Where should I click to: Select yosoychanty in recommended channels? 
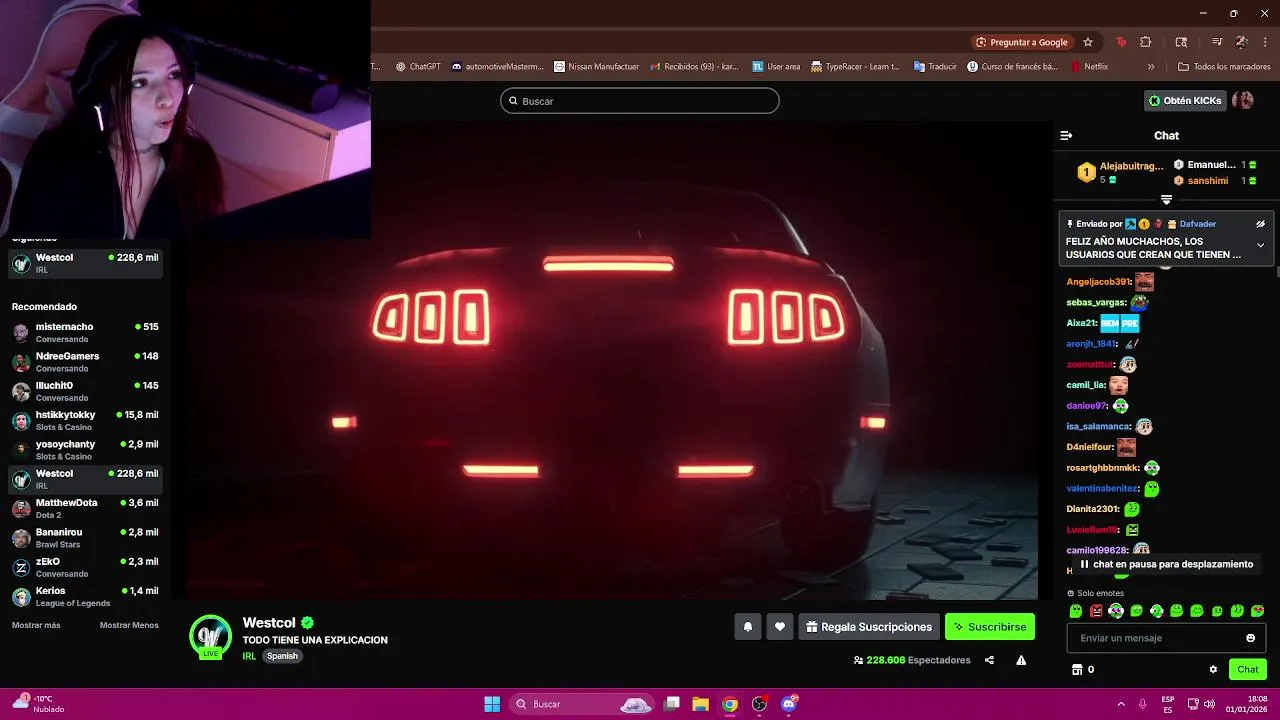(85, 450)
